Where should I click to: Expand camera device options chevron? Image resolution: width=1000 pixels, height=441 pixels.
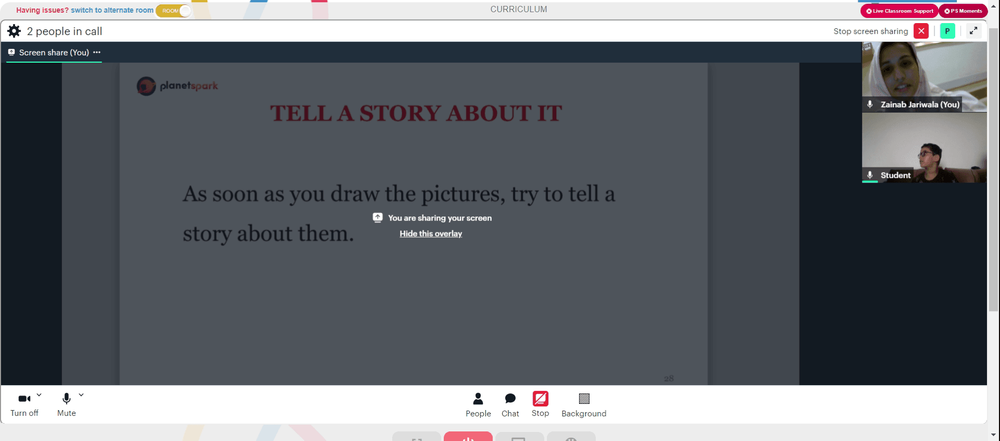39,395
